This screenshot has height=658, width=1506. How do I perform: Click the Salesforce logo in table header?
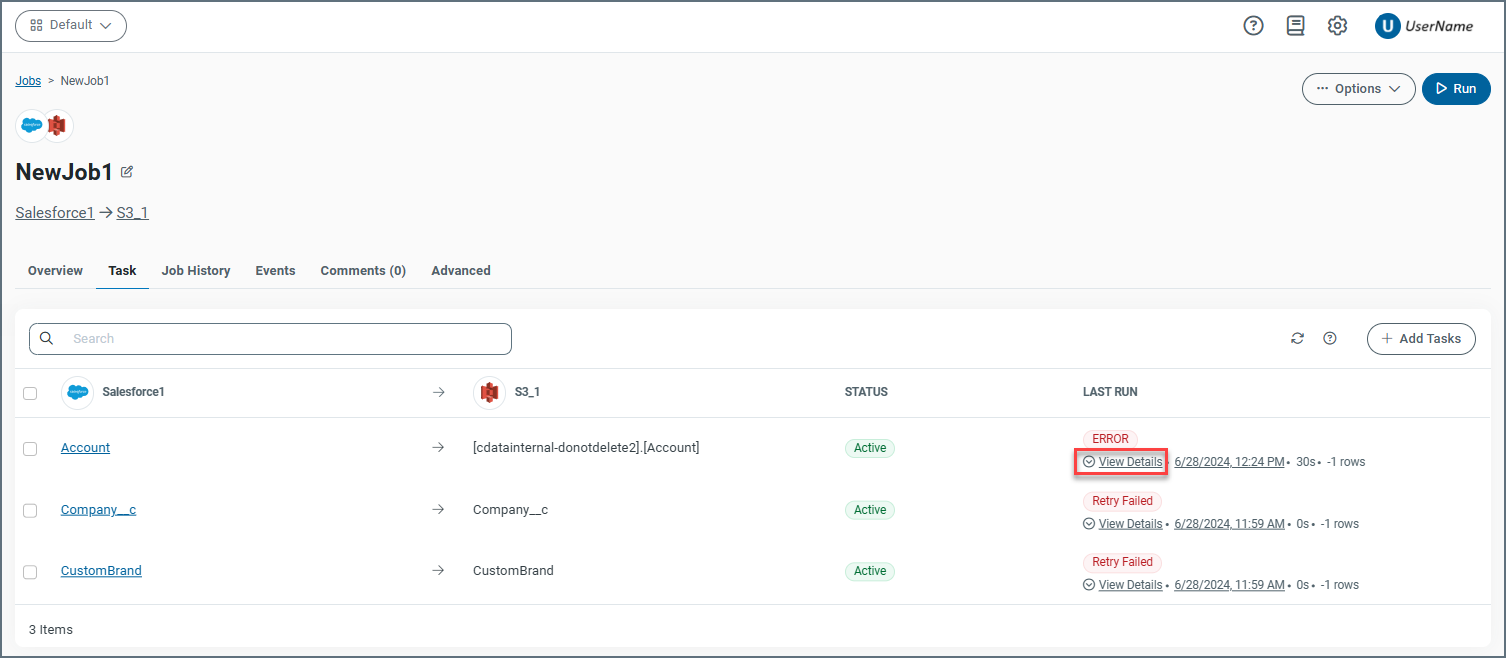(x=78, y=392)
